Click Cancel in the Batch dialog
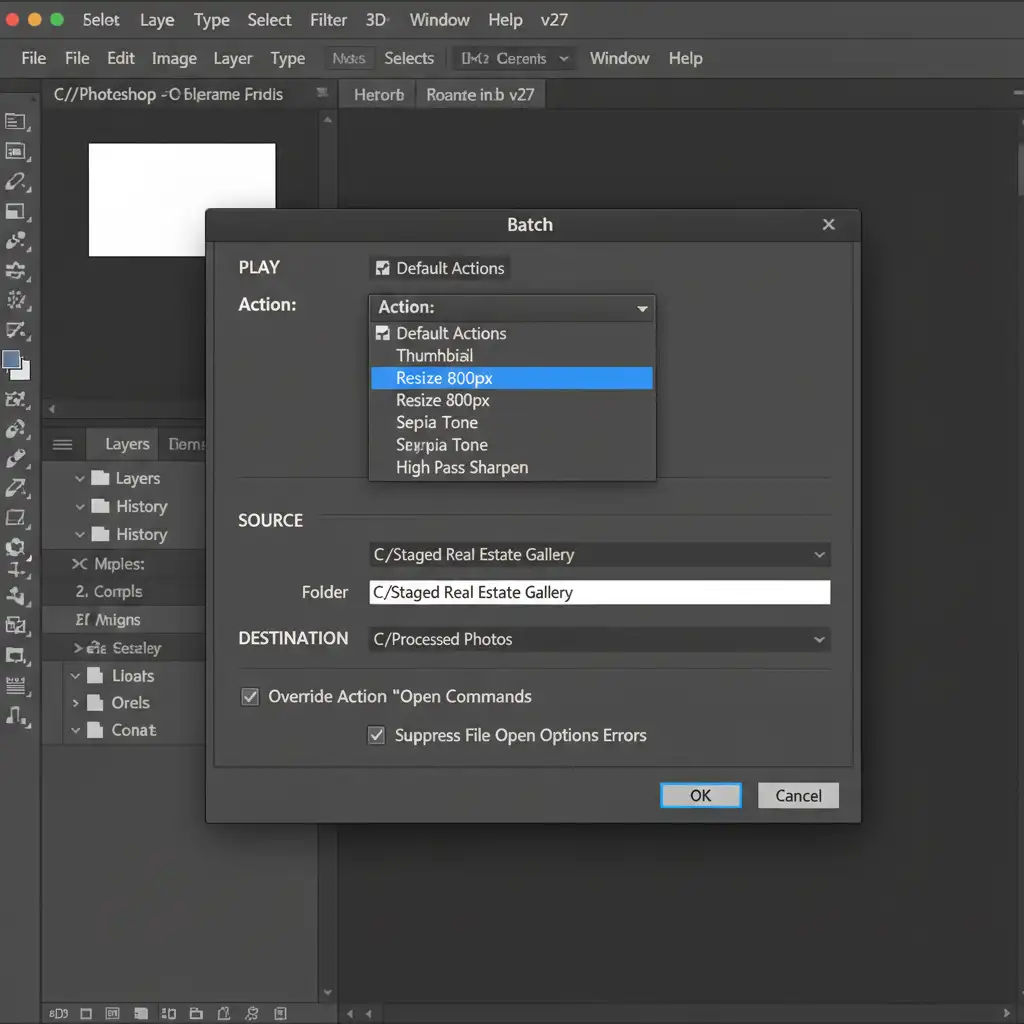The width and height of the screenshot is (1024, 1024). pos(798,796)
